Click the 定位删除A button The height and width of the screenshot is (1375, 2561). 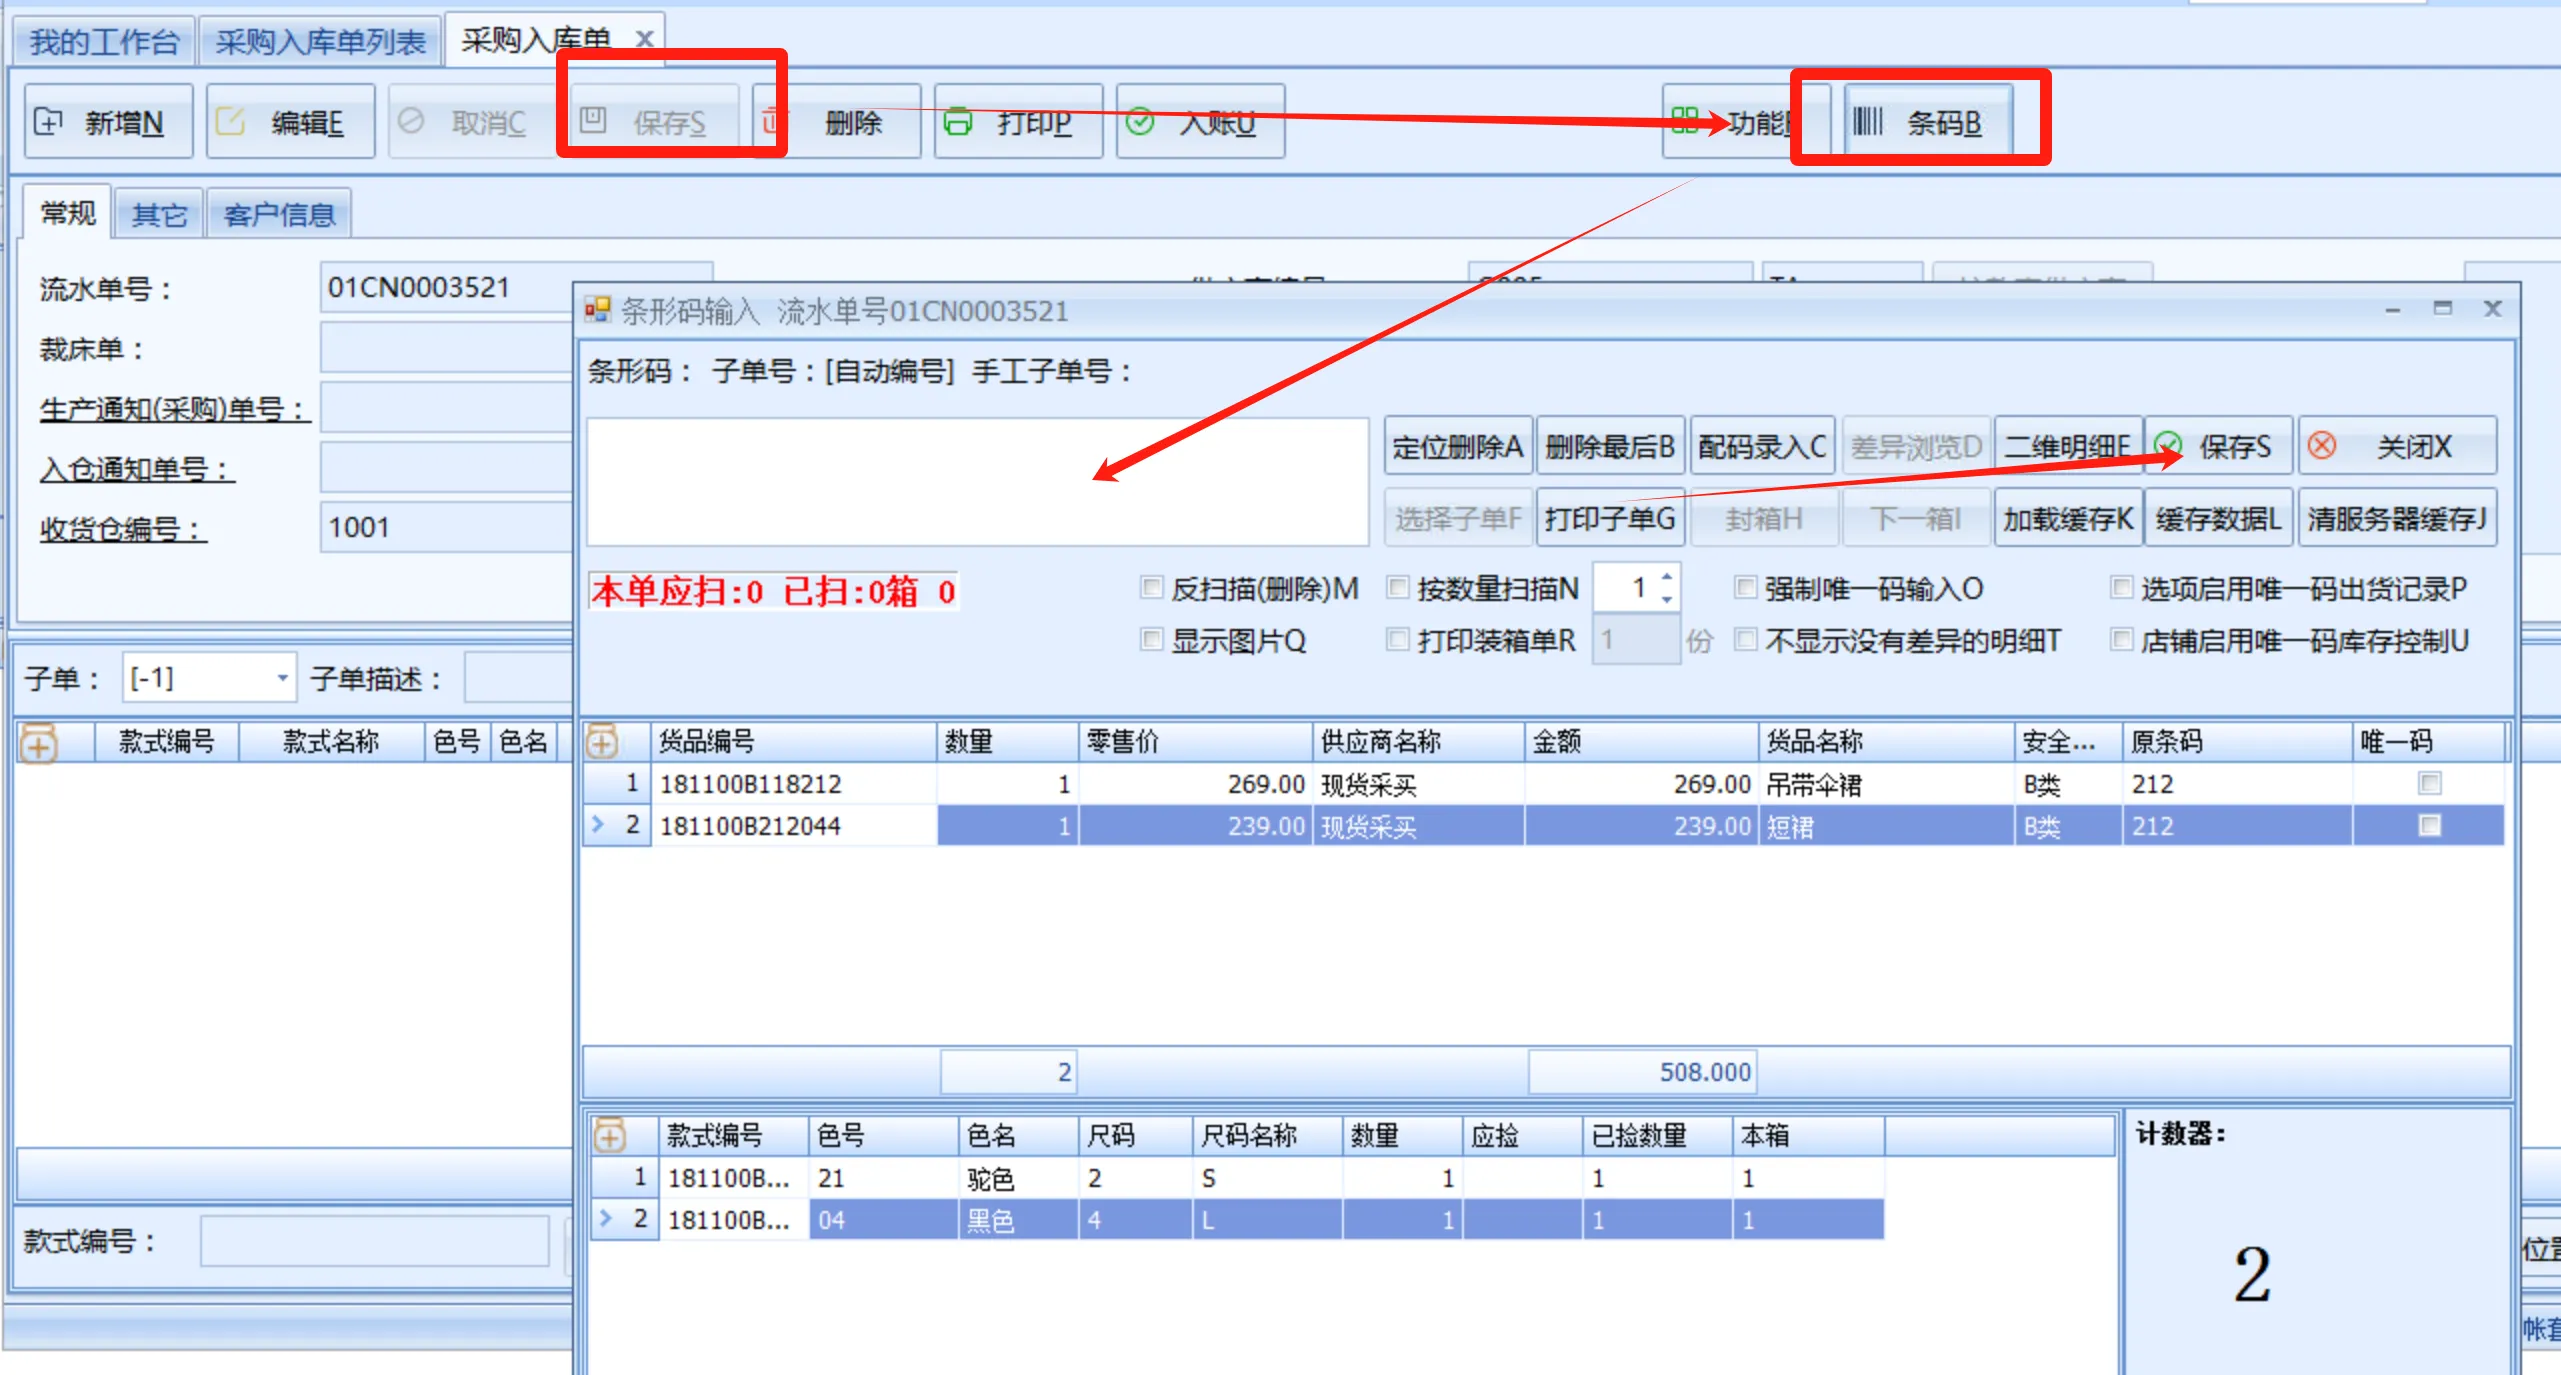click(1457, 446)
